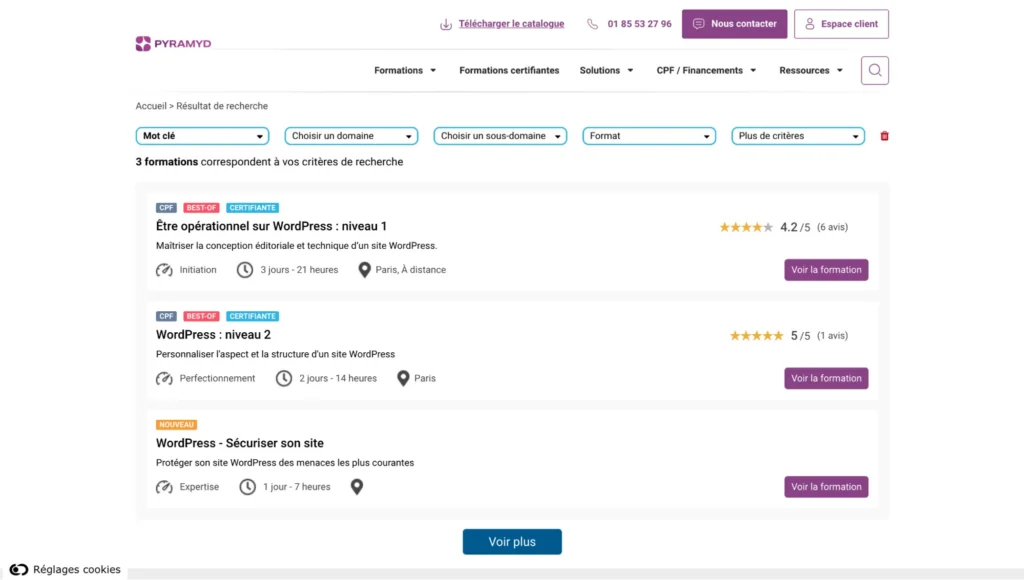The image size is (1024, 580).
Task: Click the (1 avis) reviews text
Action: click(833, 336)
